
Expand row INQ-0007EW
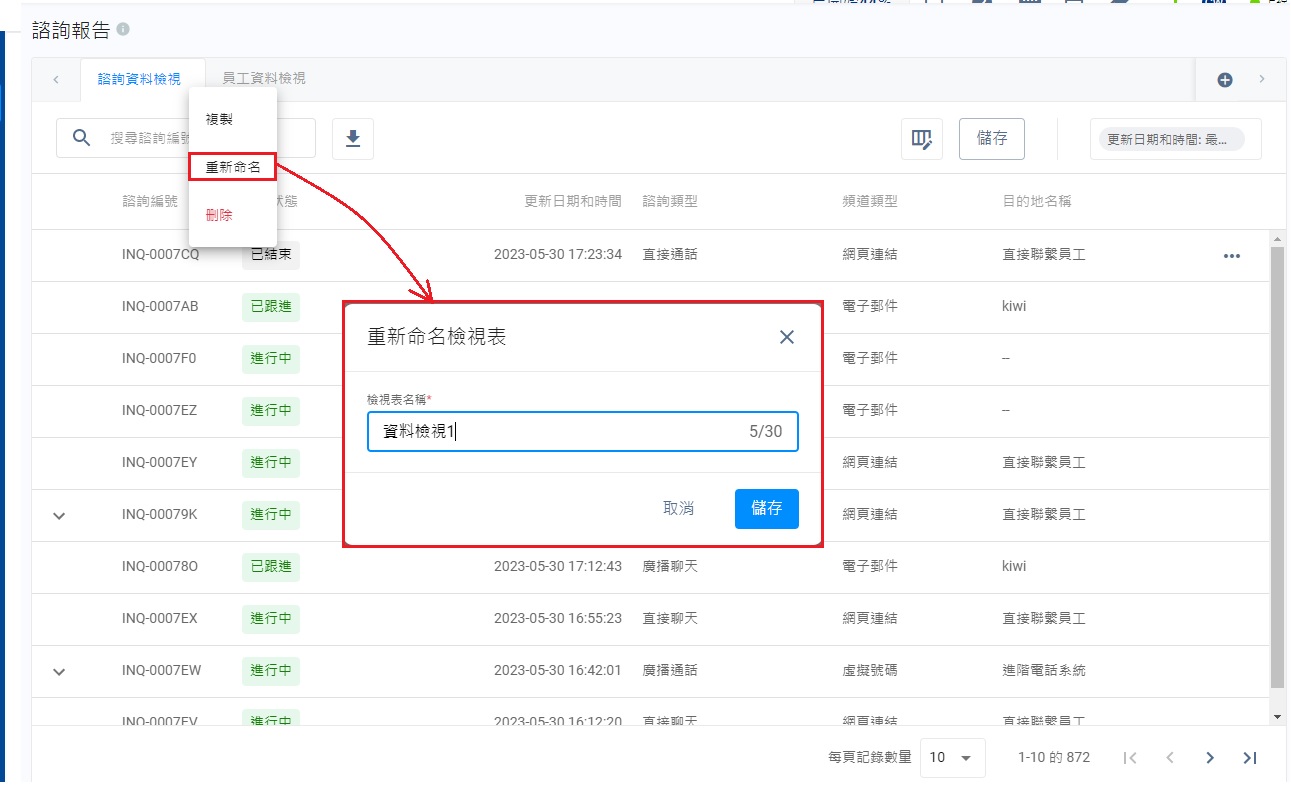(x=59, y=671)
